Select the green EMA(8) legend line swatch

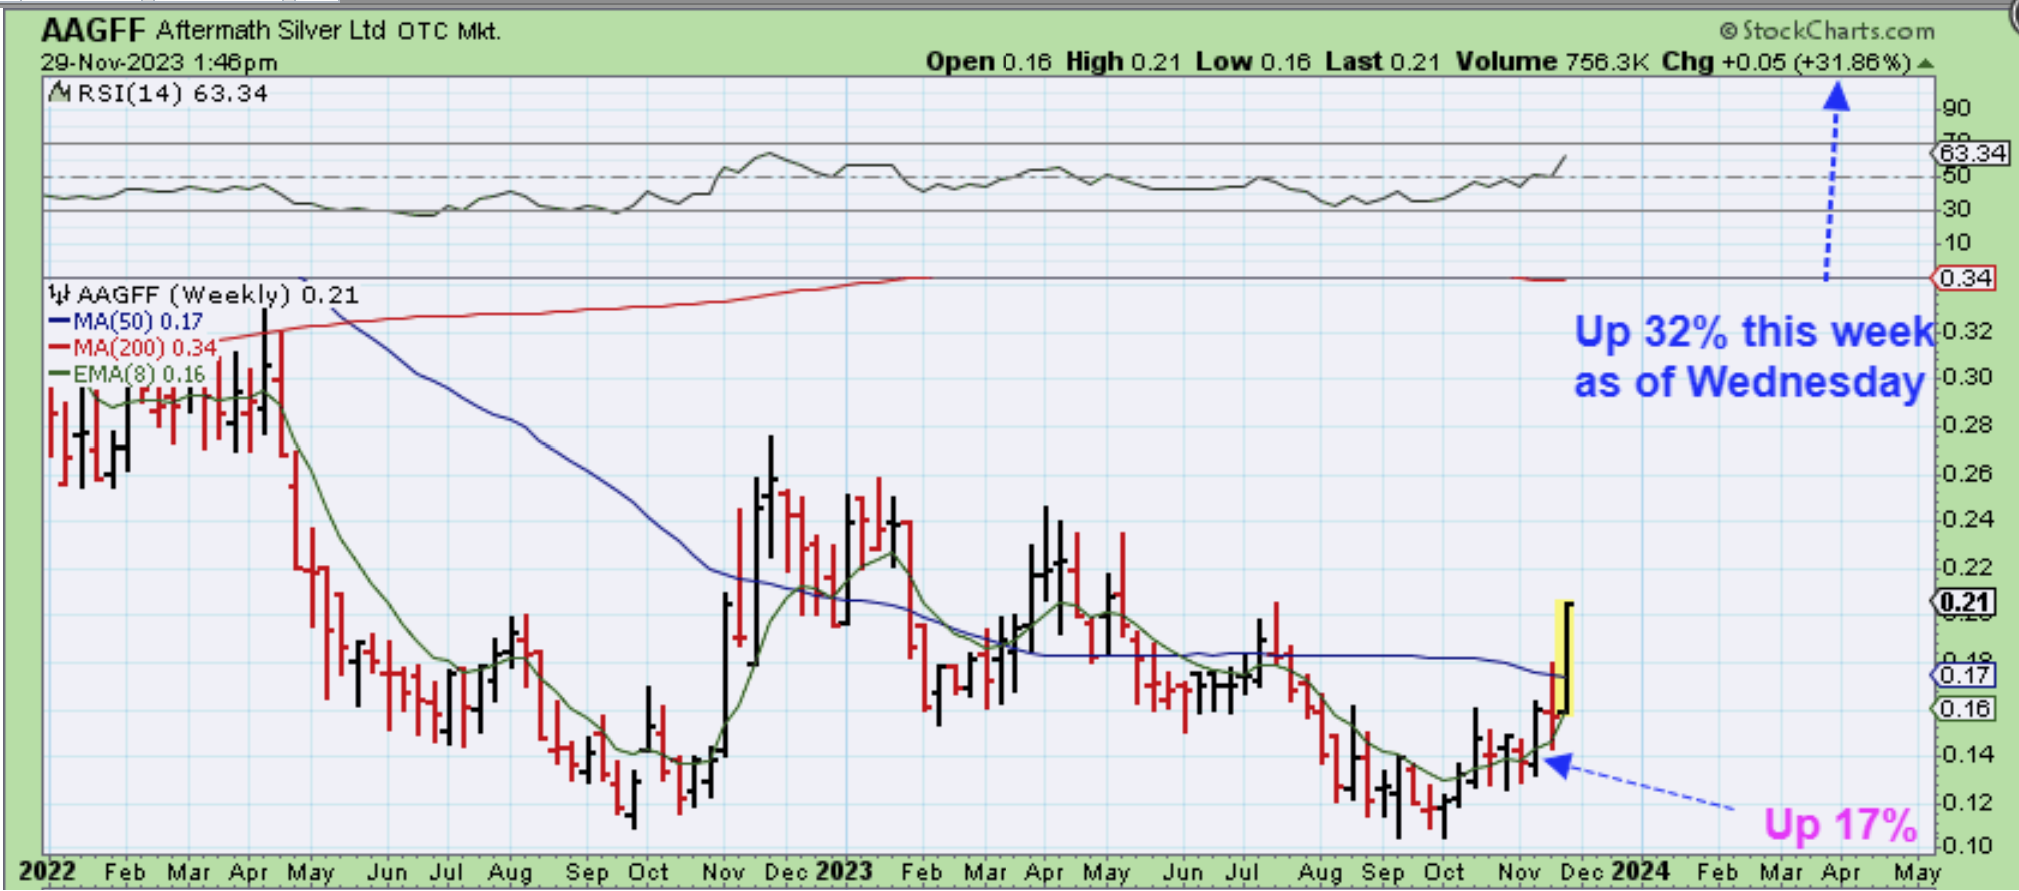[59, 375]
